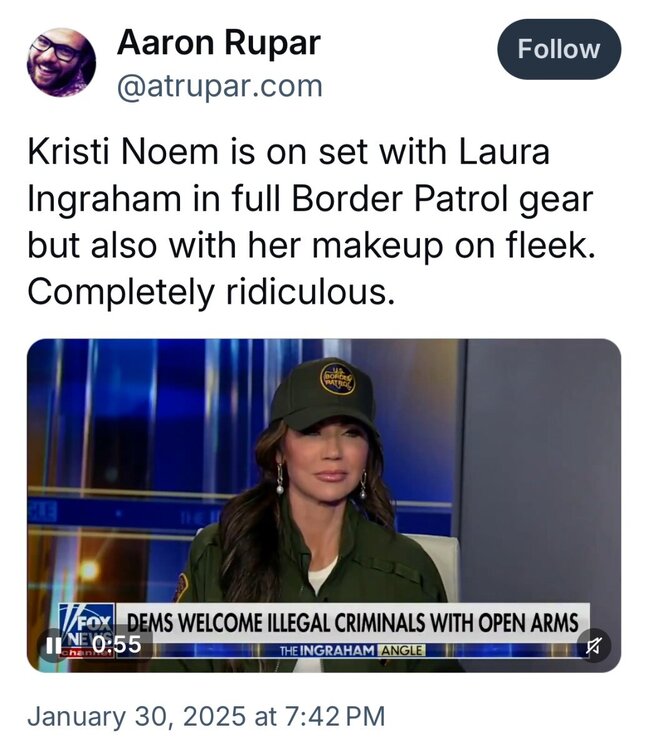Click the 7:42 PM time in the timestamp

point(335,717)
